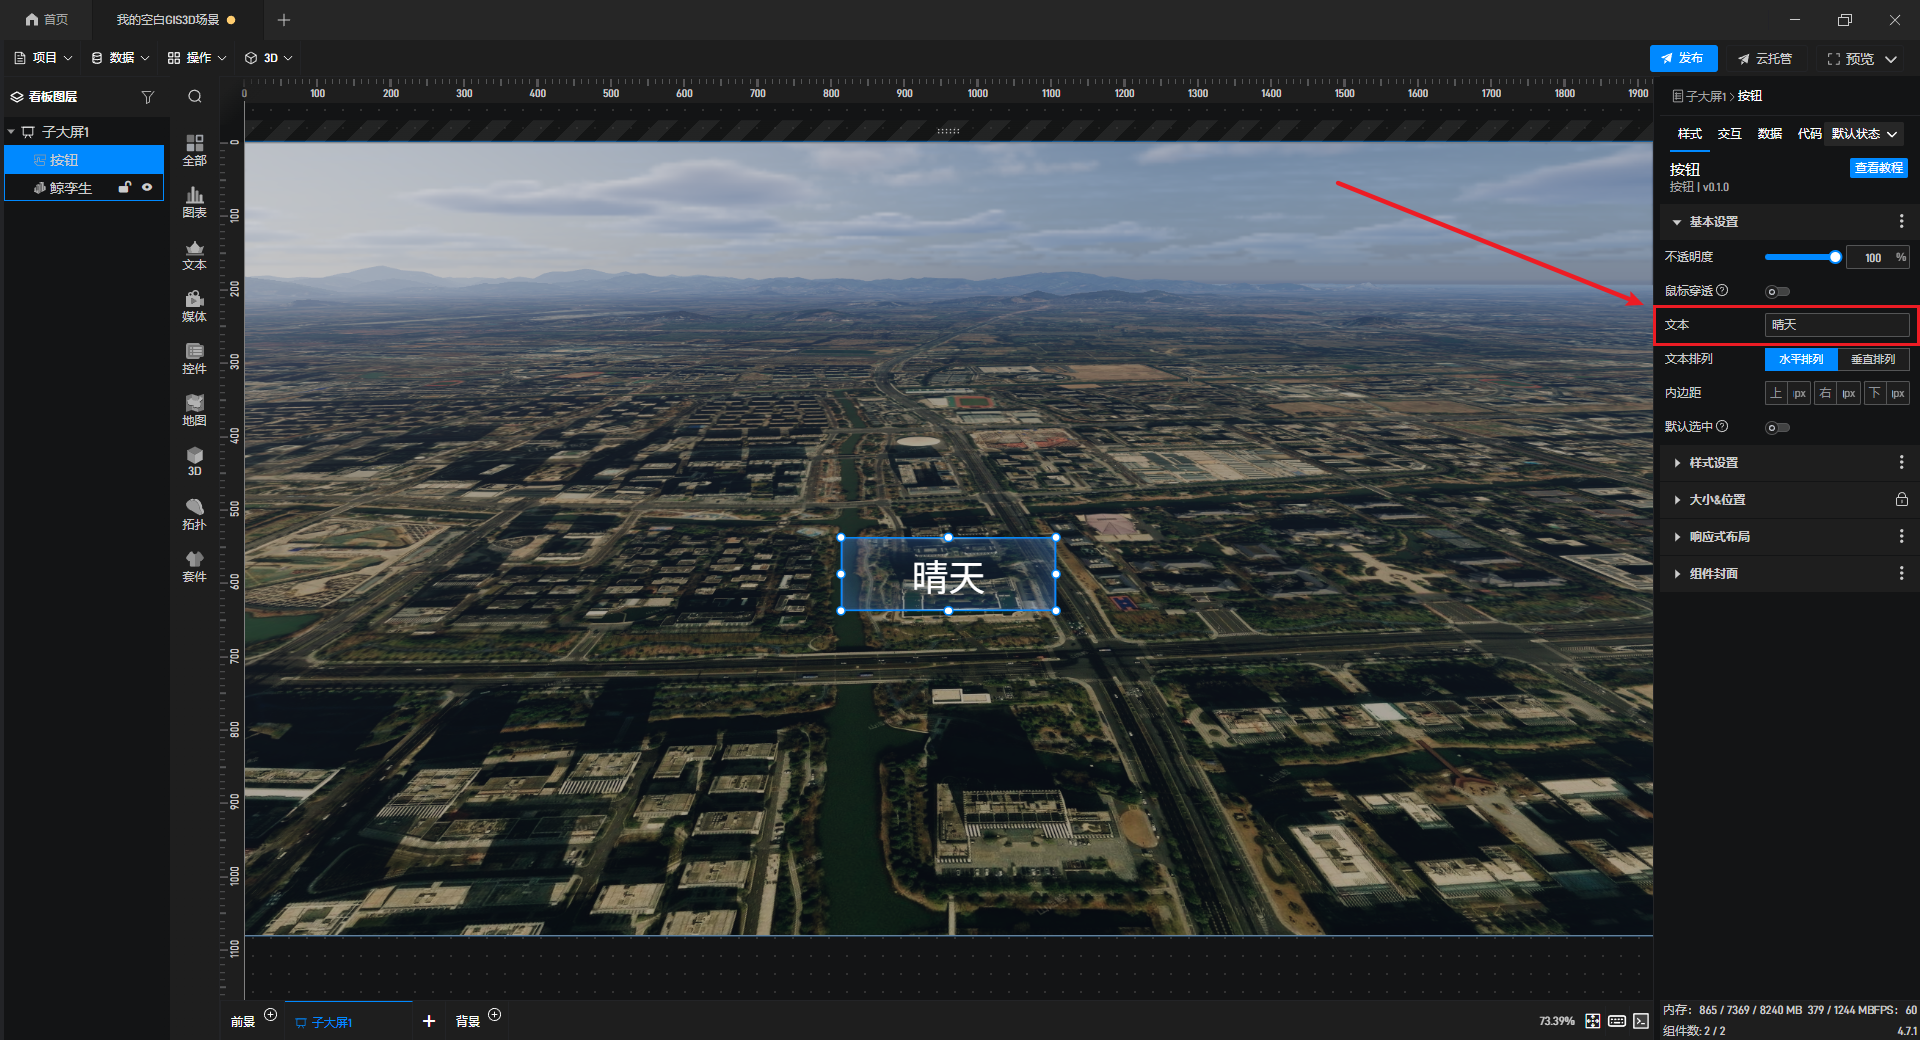Select 水平排列 text arrangement
Screen dimensions: 1920x1040
(x=1801, y=359)
